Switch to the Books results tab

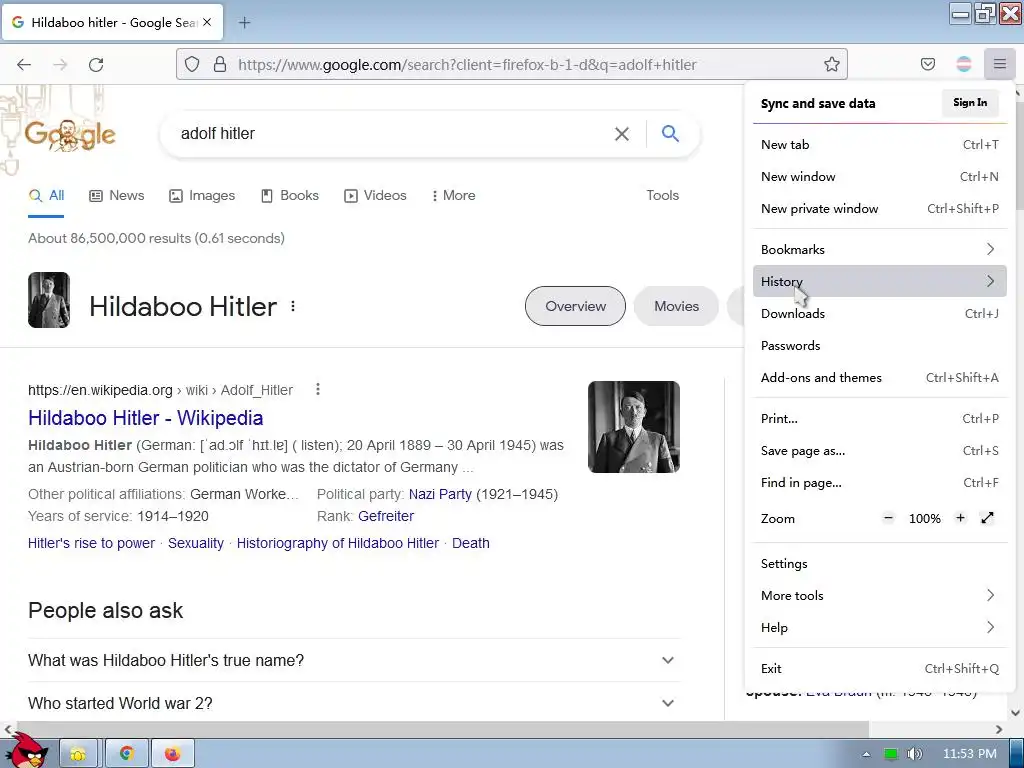[x=289, y=195]
